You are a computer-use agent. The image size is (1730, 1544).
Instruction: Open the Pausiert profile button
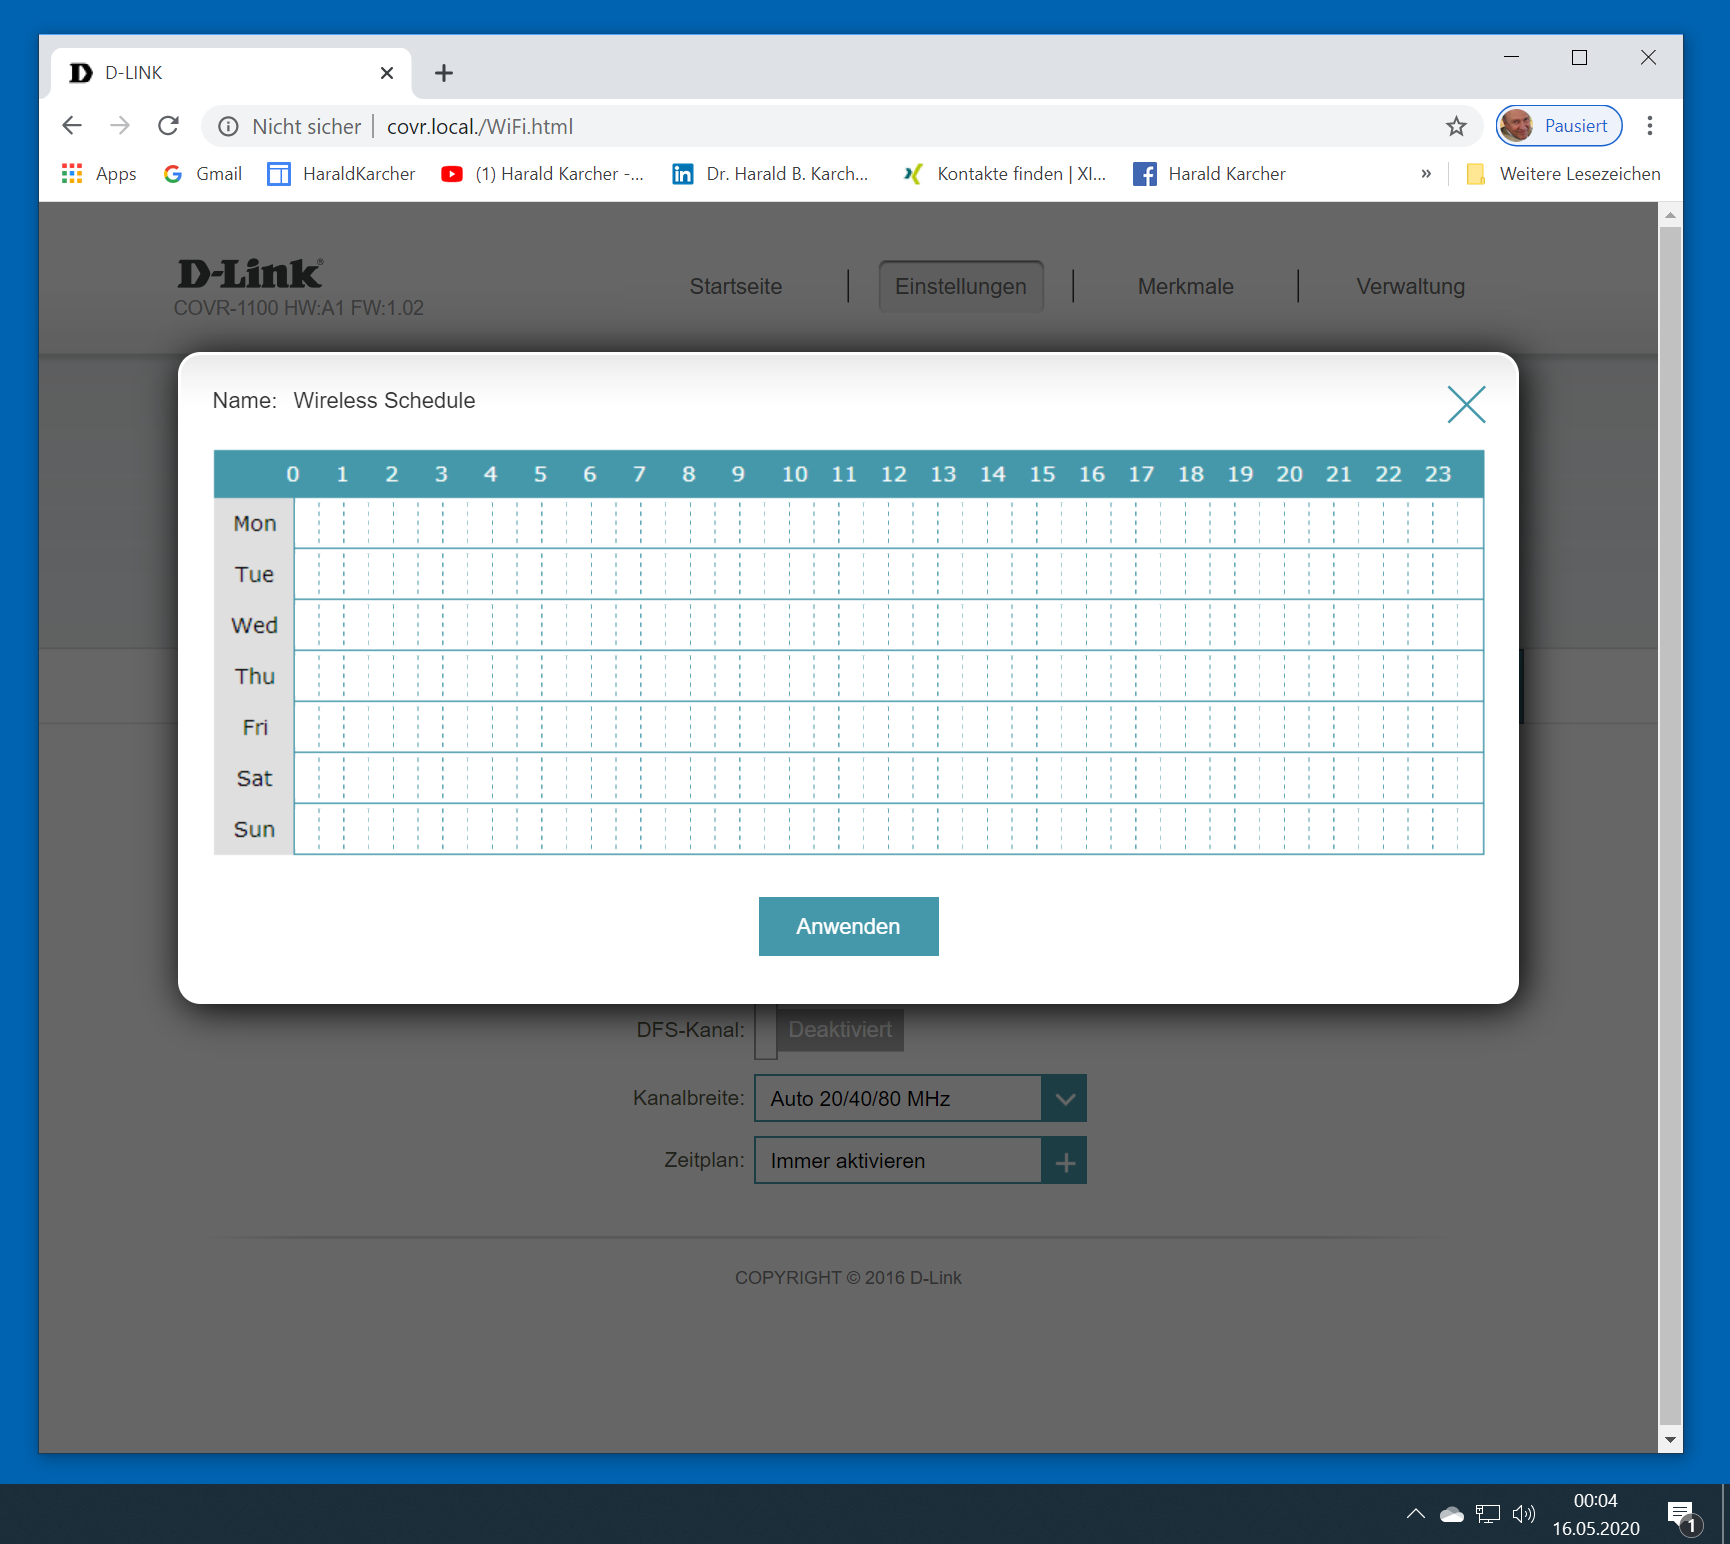pos(1558,126)
